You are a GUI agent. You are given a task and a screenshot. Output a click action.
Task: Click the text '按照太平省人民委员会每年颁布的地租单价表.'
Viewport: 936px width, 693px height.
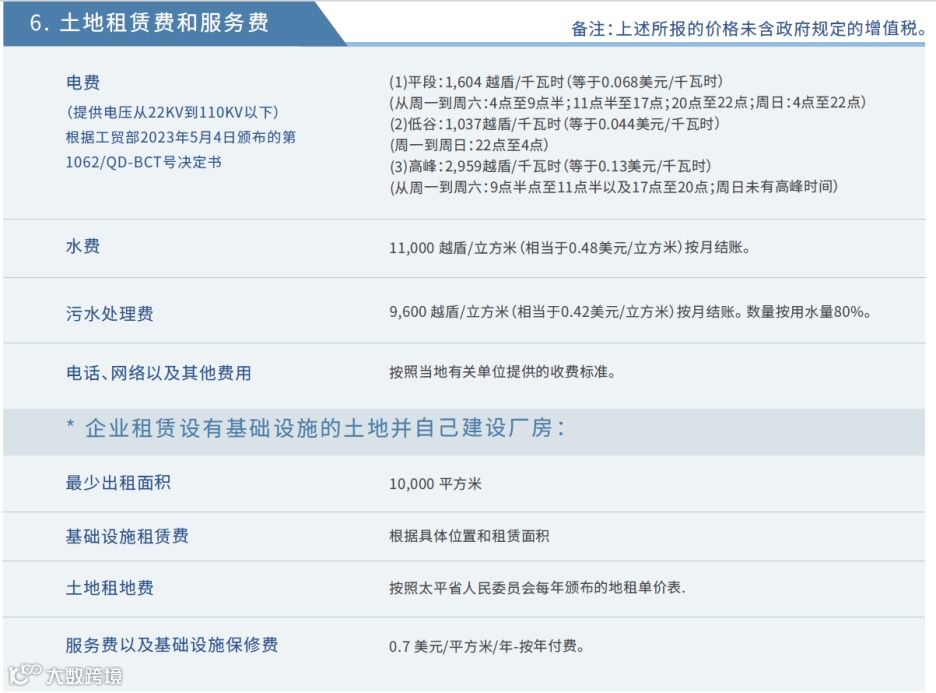(537, 587)
